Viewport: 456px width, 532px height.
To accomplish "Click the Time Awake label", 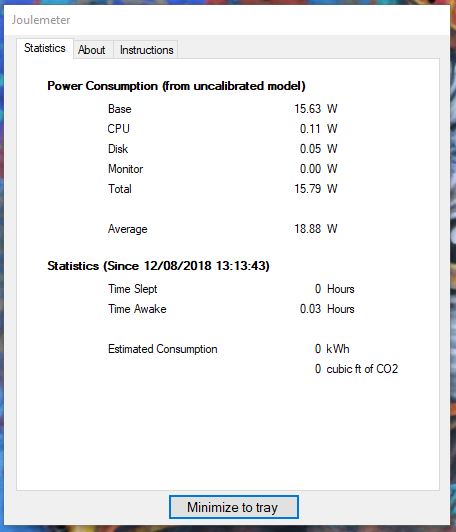I will 137,309.
